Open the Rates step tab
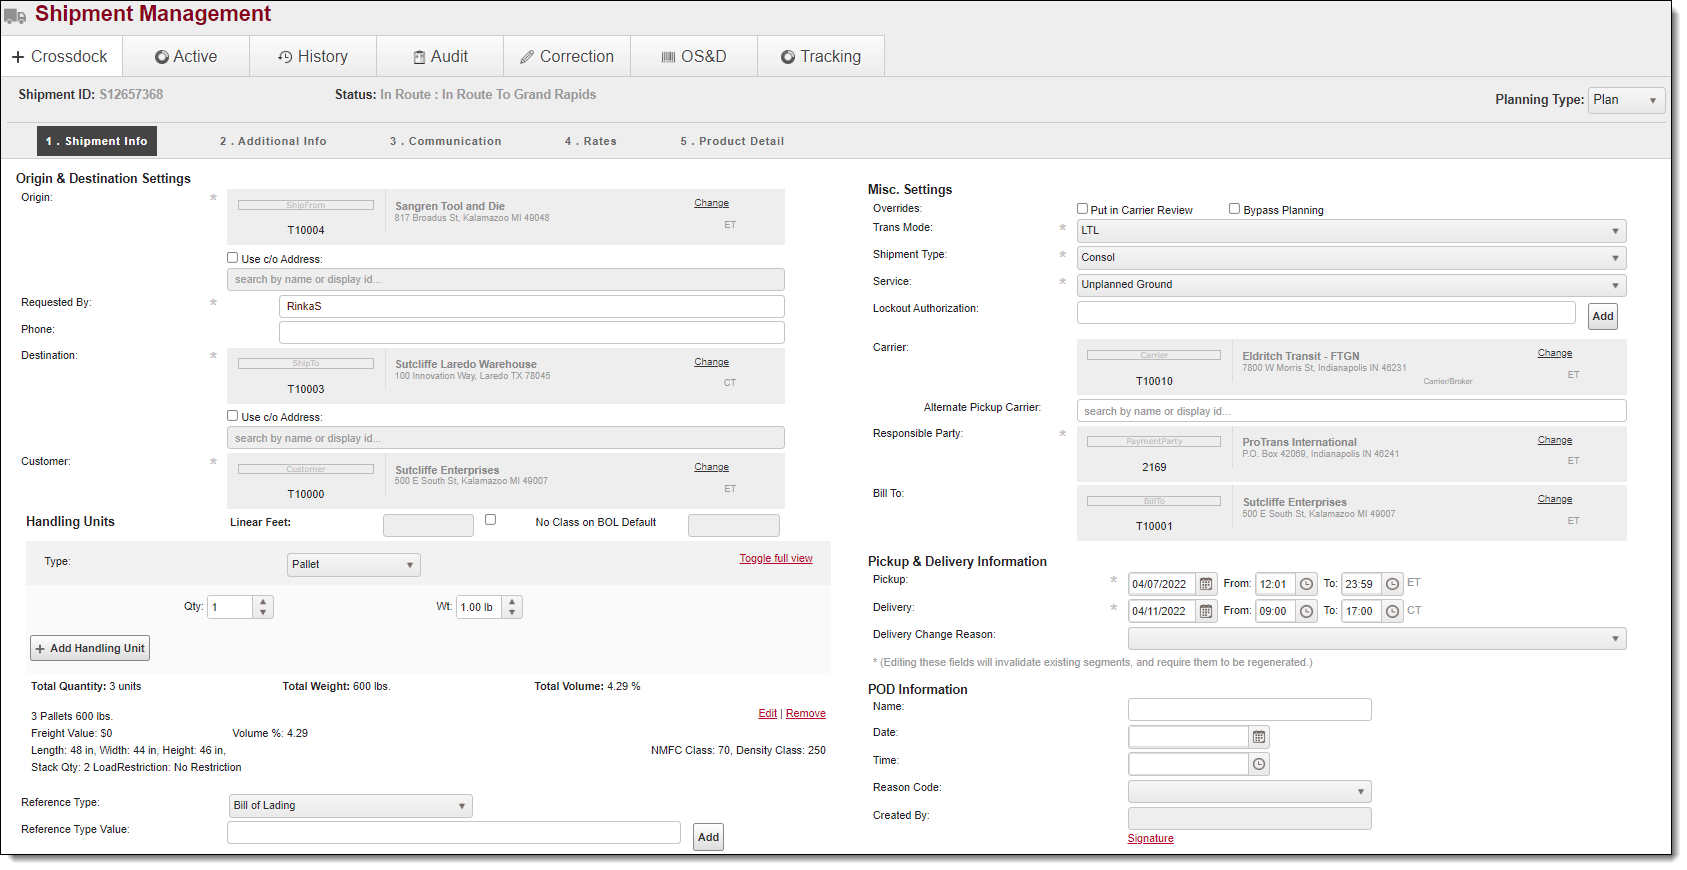Screen dimensions: 1687x870 pos(590,141)
